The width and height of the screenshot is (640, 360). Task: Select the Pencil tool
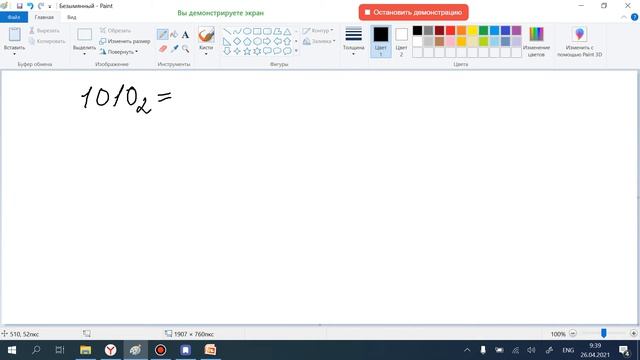click(x=162, y=35)
